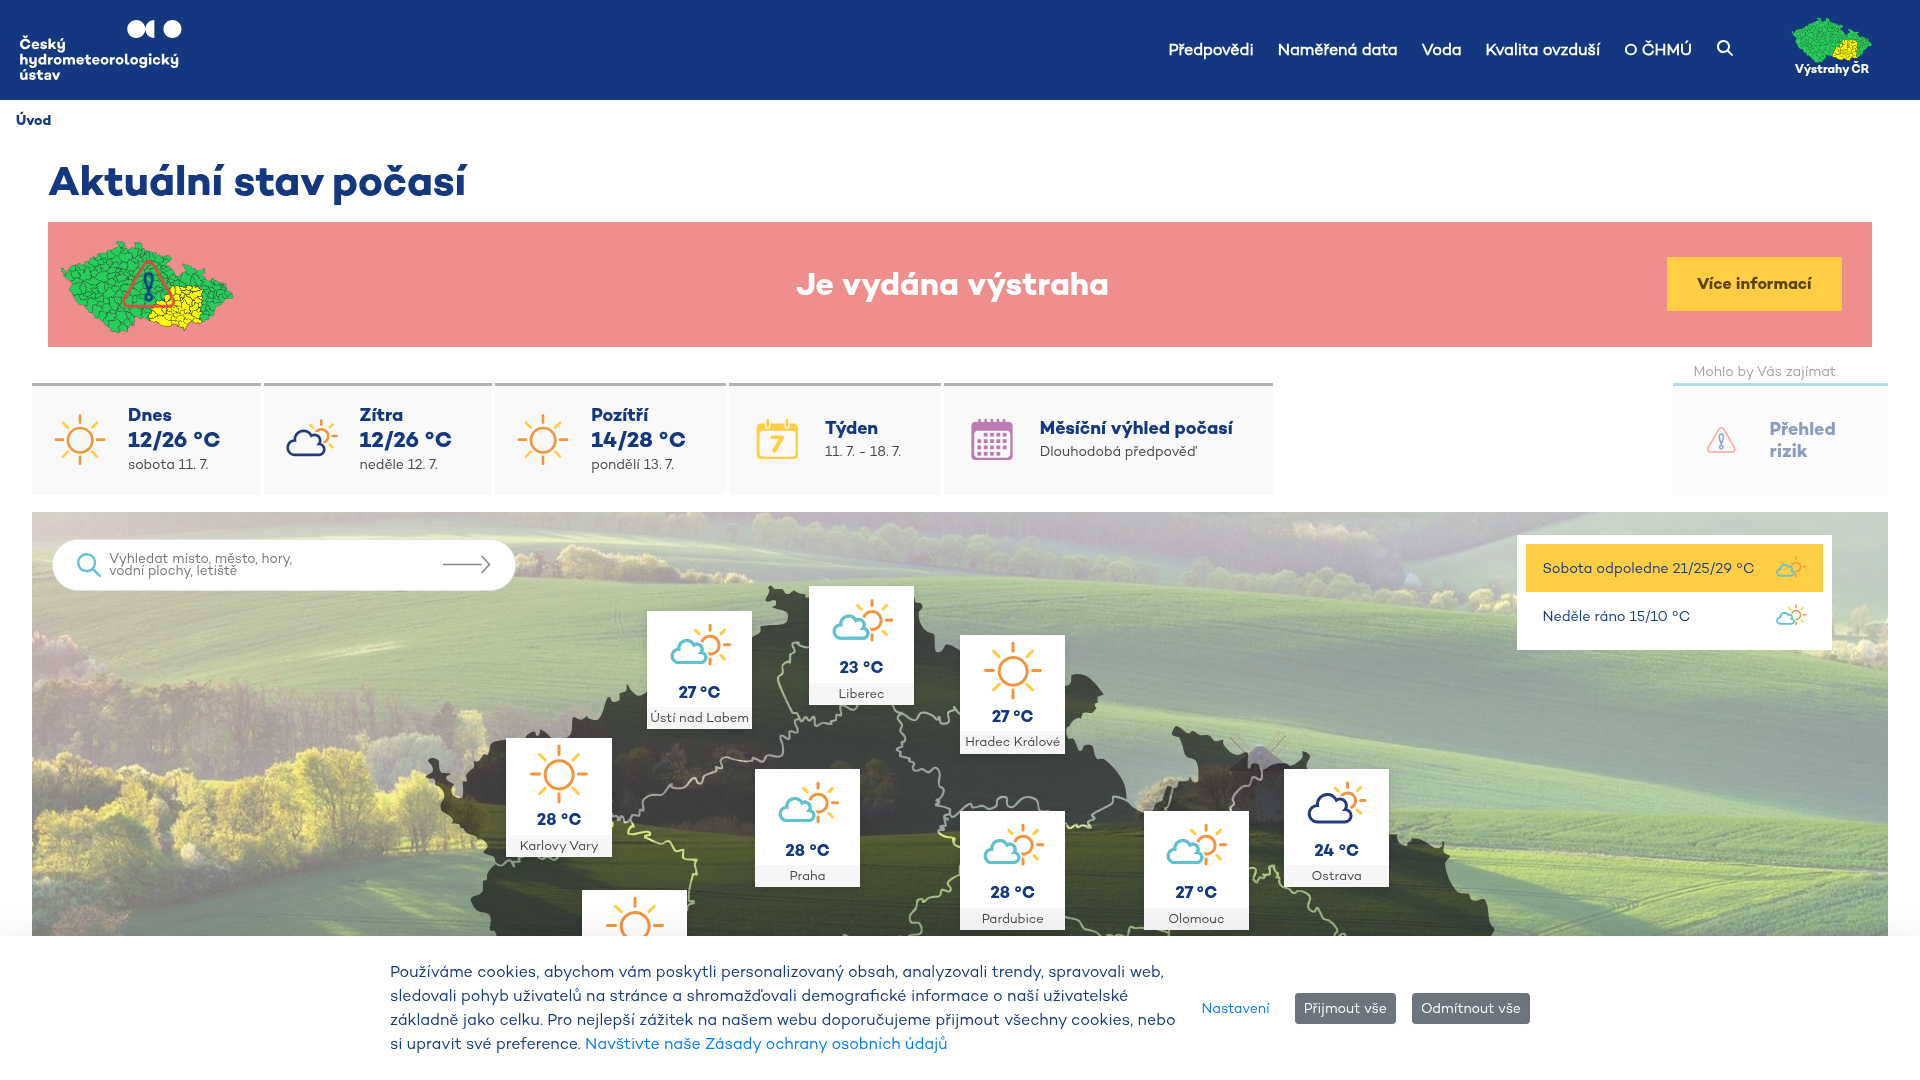Accept all cookies with Přijmout vše
The width and height of the screenshot is (1920, 1080).
(x=1345, y=1008)
